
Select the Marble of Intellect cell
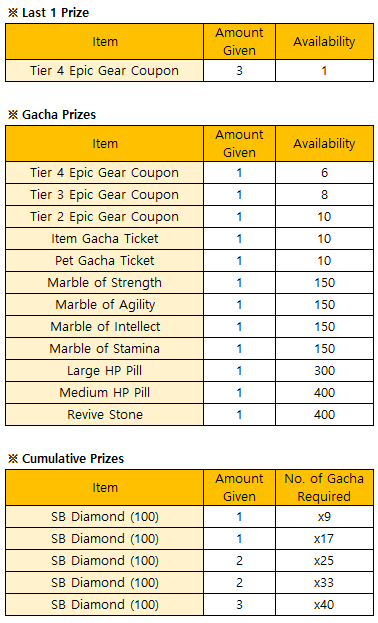pyautogui.click(x=105, y=327)
